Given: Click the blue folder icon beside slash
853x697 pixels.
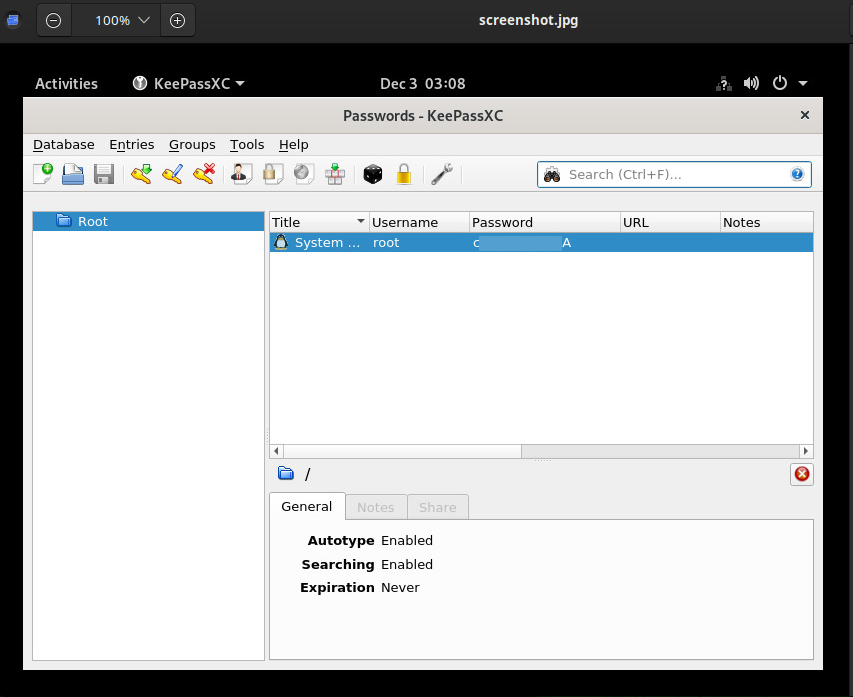Looking at the screenshot, I should coord(286,473).
